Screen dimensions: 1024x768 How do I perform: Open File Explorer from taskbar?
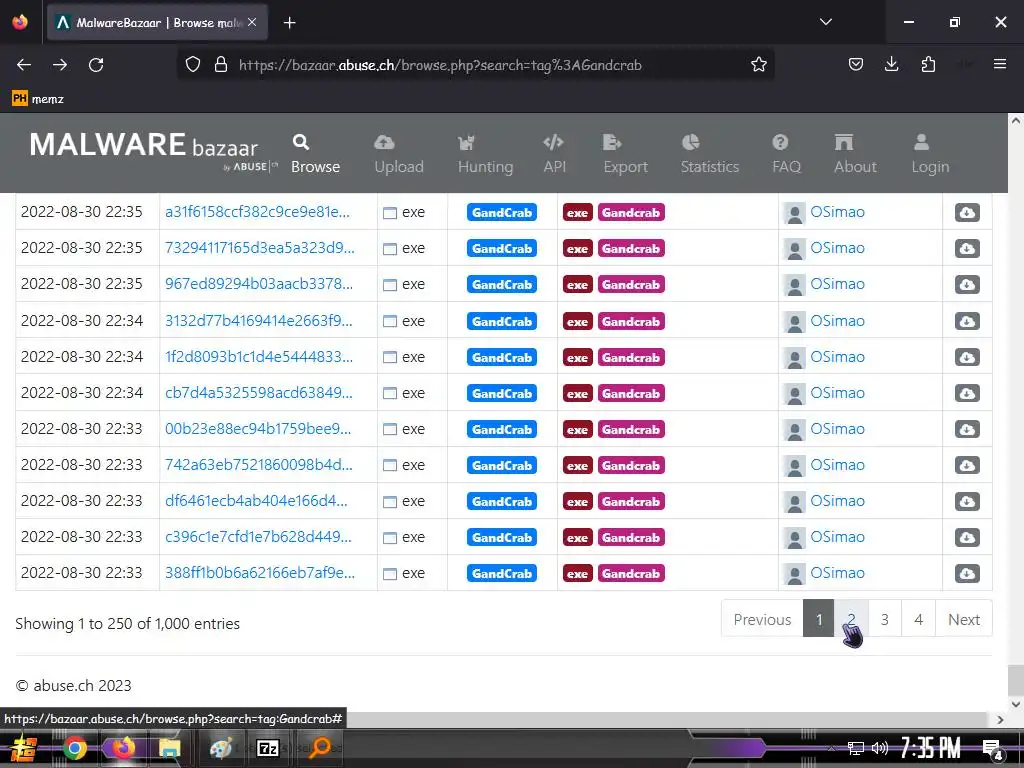(169, 748)
